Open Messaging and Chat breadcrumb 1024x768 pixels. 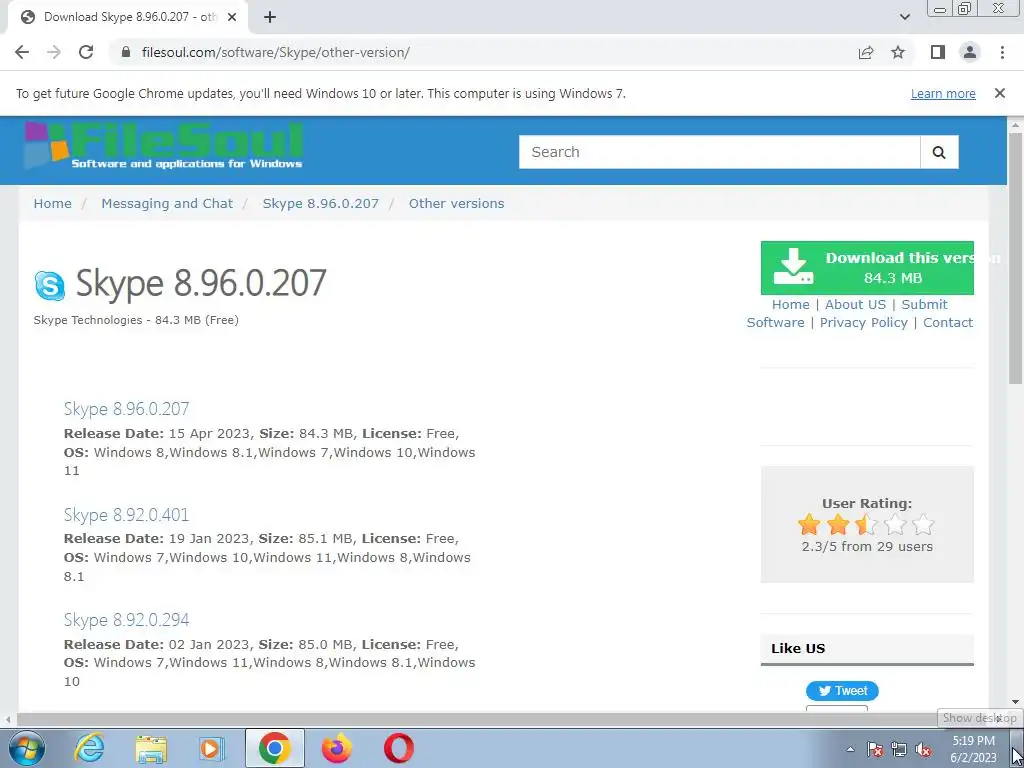click(x=167, y=203)
